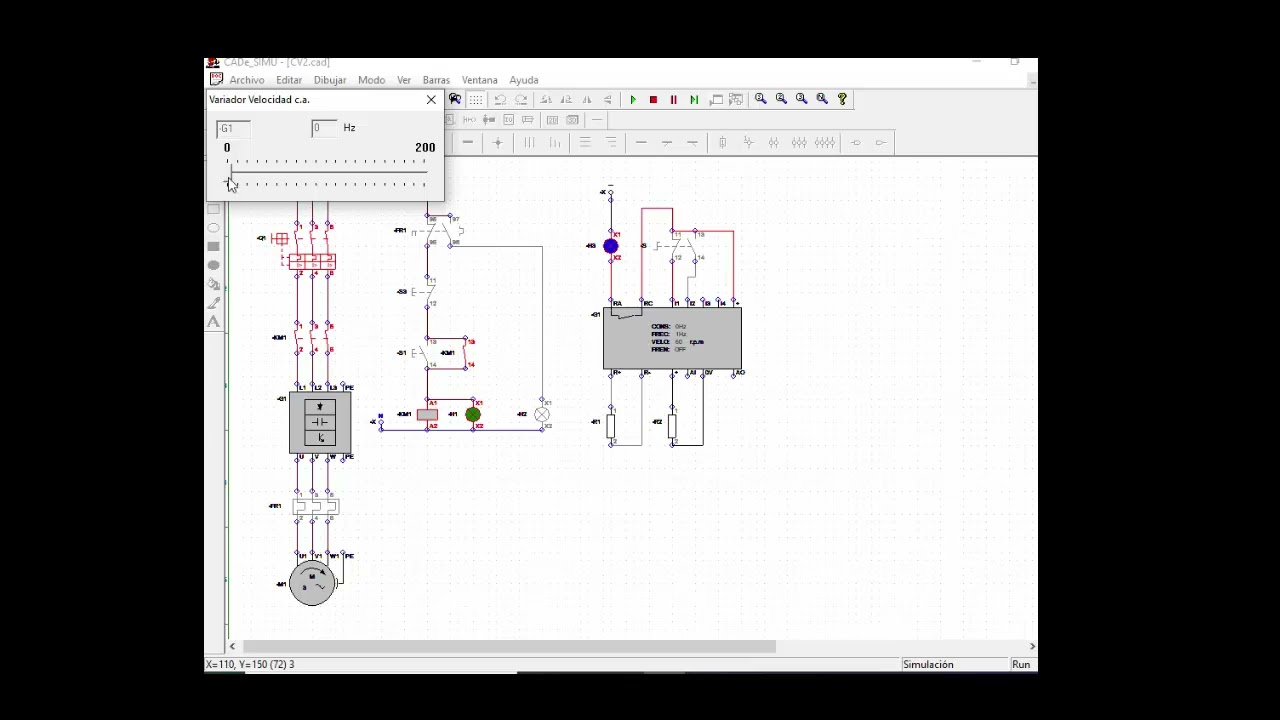Screen dimensions: 1280x720
Task: Select the filled rectangle drawing tool
Action: 214,246
